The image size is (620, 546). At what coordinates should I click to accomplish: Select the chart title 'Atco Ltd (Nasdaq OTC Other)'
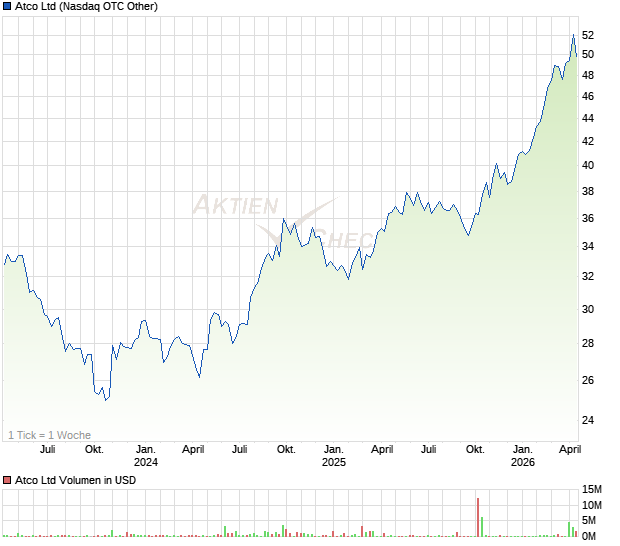[x=86, y=7]
